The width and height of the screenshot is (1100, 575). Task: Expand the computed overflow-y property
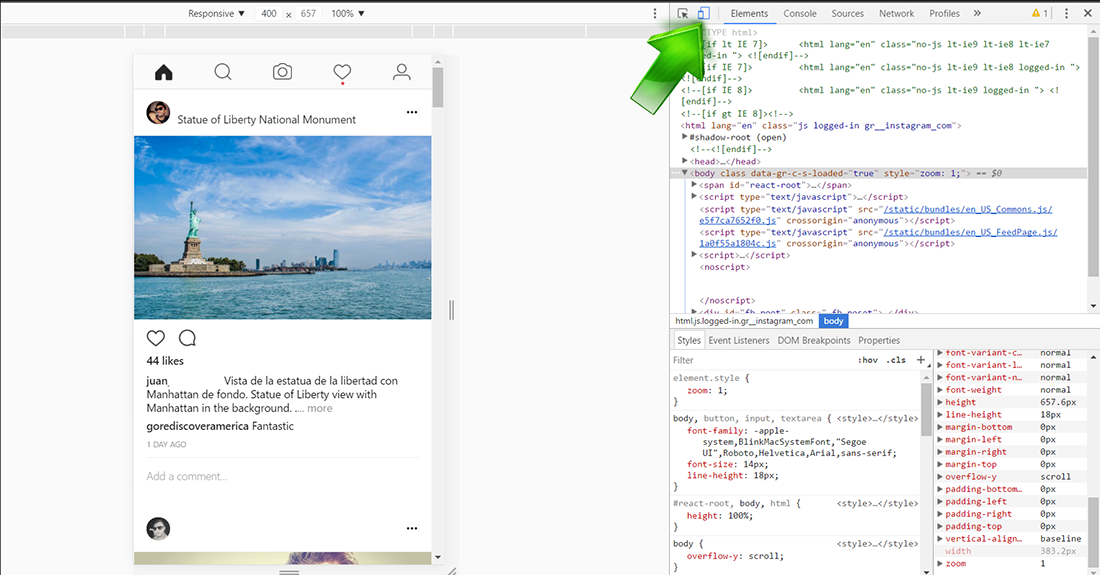941,476
